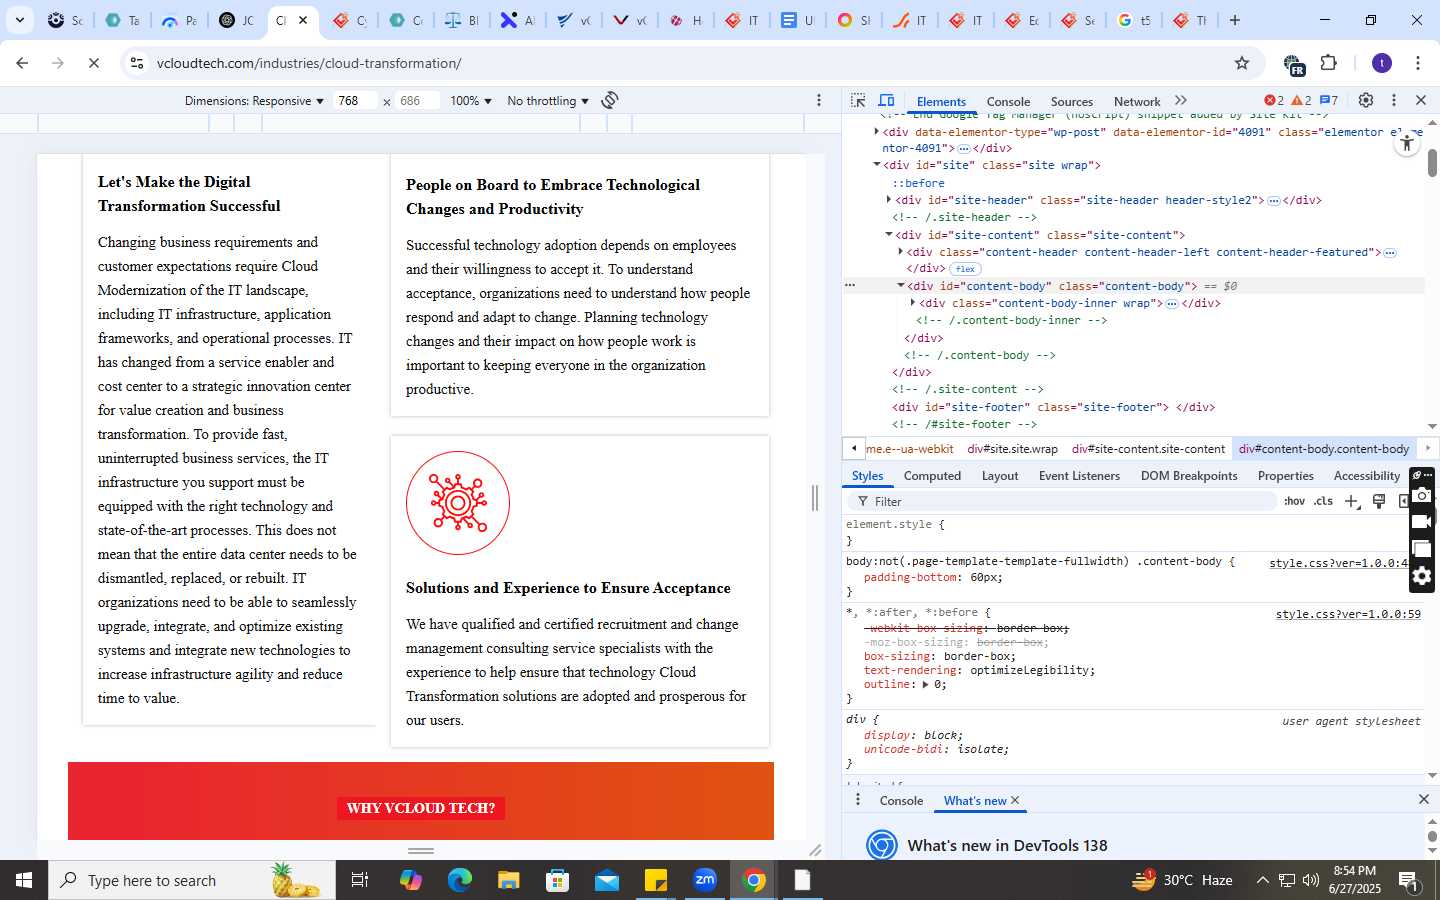Click the flex badge on content-header
1440x900 pixels.
coord(965,269)
